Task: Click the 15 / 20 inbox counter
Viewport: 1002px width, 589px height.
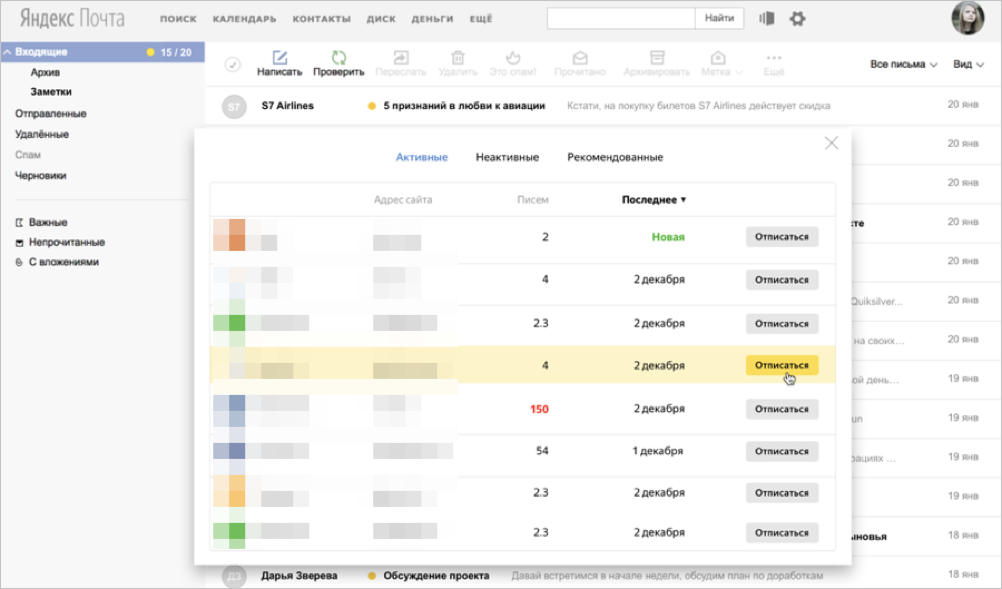Action: coord(176,52)
